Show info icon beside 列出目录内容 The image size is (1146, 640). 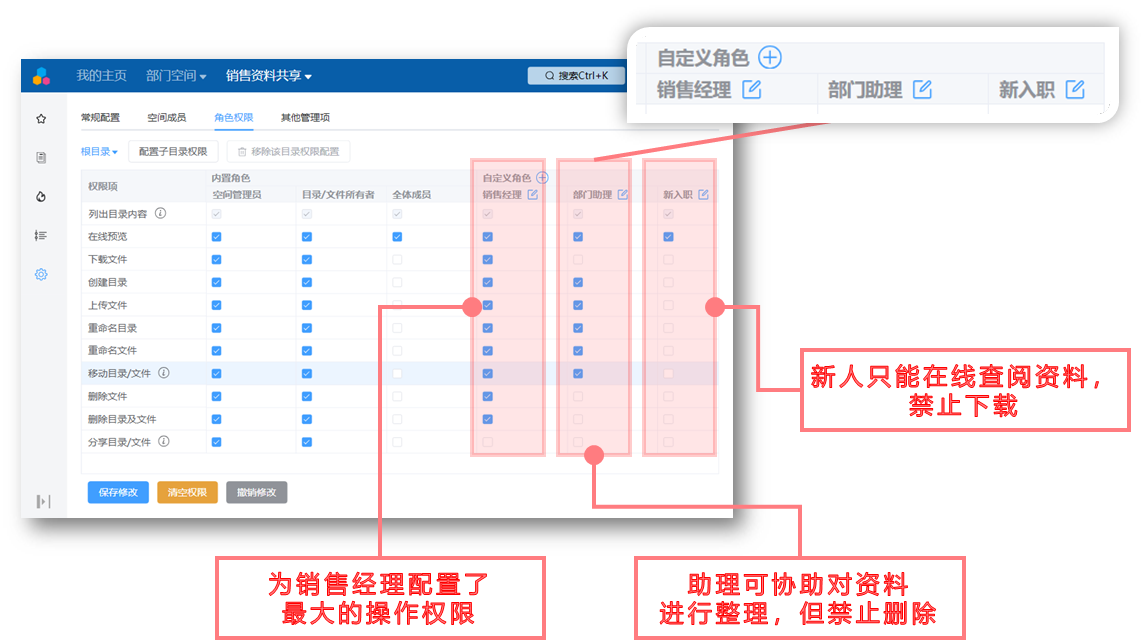pos(160,213)
